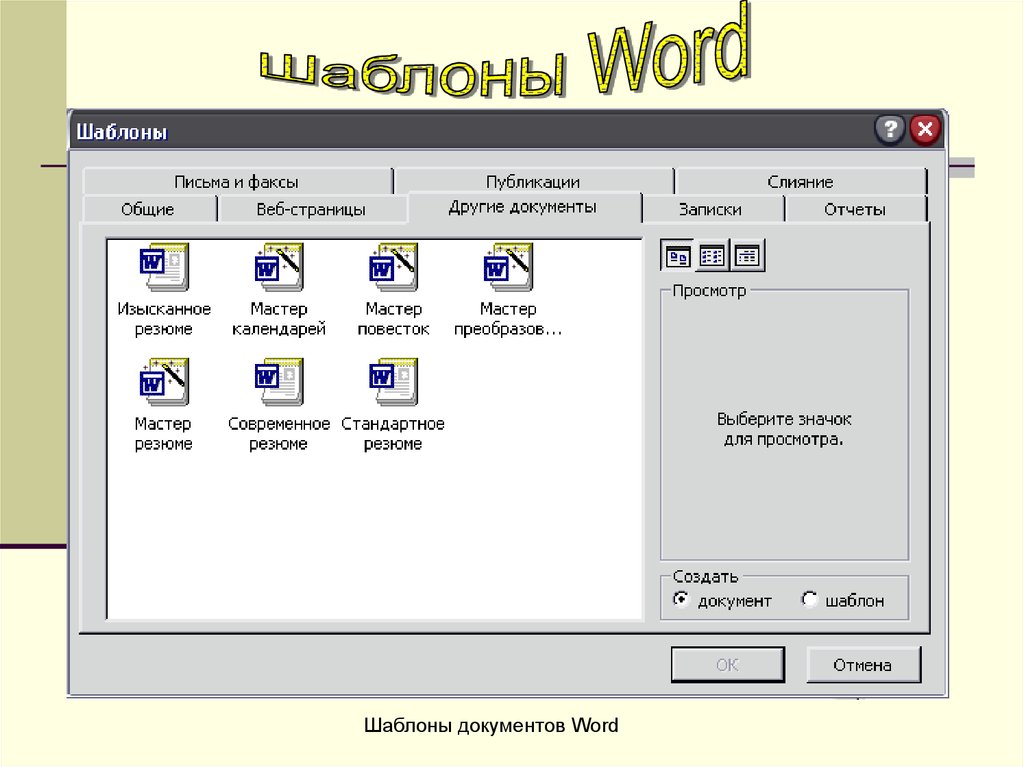Switch to the Общие tab

point(148,210)
